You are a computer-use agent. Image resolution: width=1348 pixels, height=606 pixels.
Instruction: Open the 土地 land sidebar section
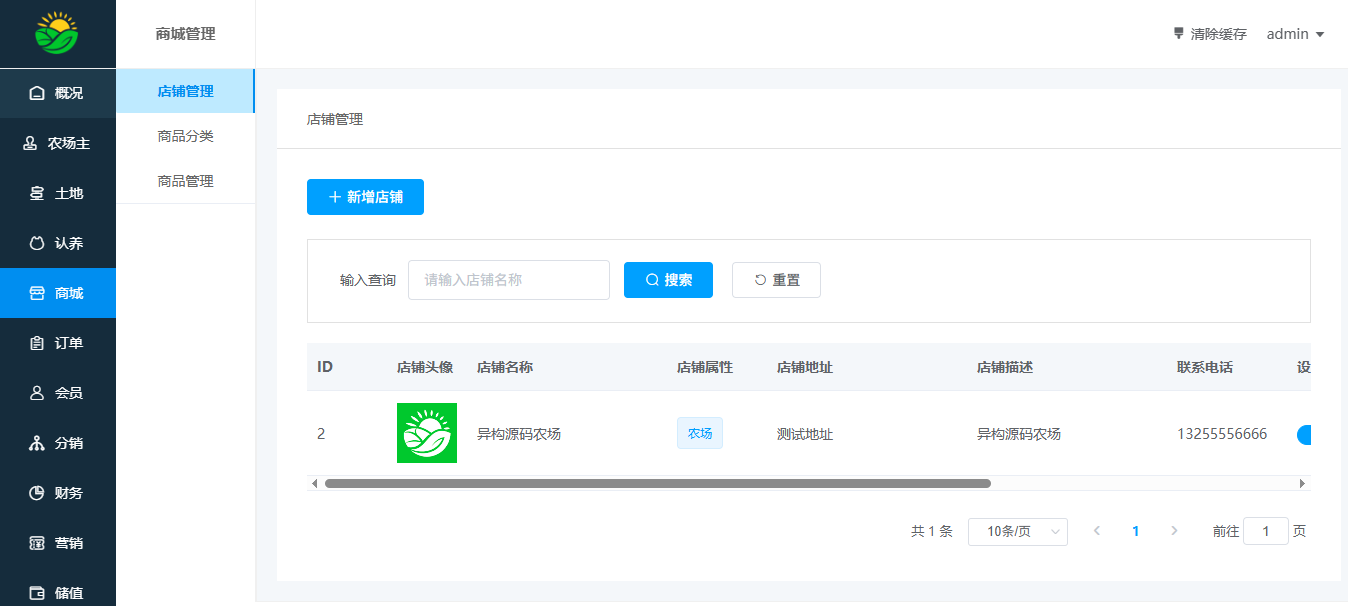tap(57, 193)
